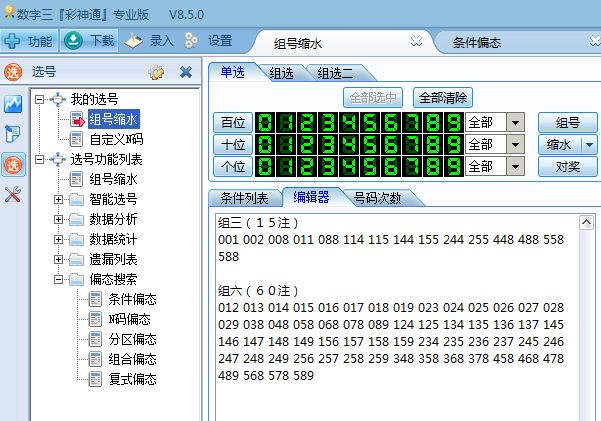Expand the 智能选号 tree folder

point(59,199)
